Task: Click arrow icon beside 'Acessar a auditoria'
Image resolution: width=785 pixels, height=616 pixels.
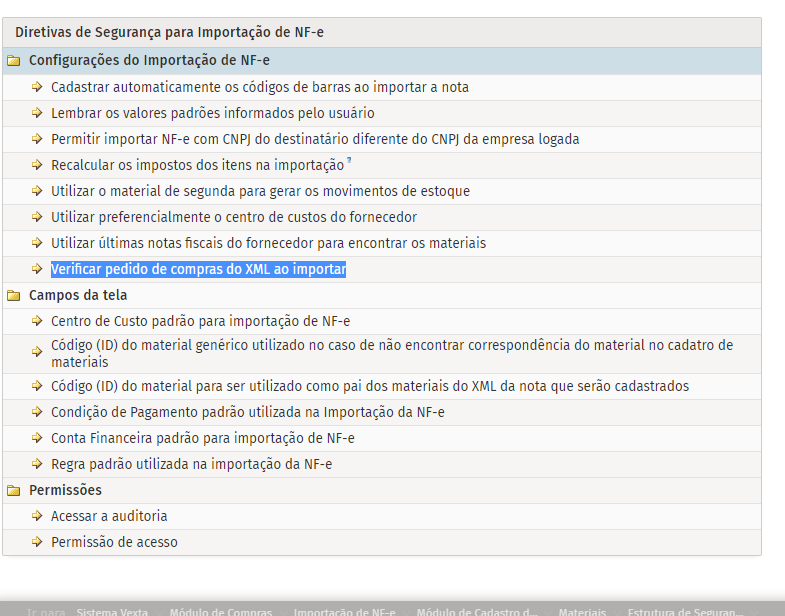Action: tap(37, 516)
